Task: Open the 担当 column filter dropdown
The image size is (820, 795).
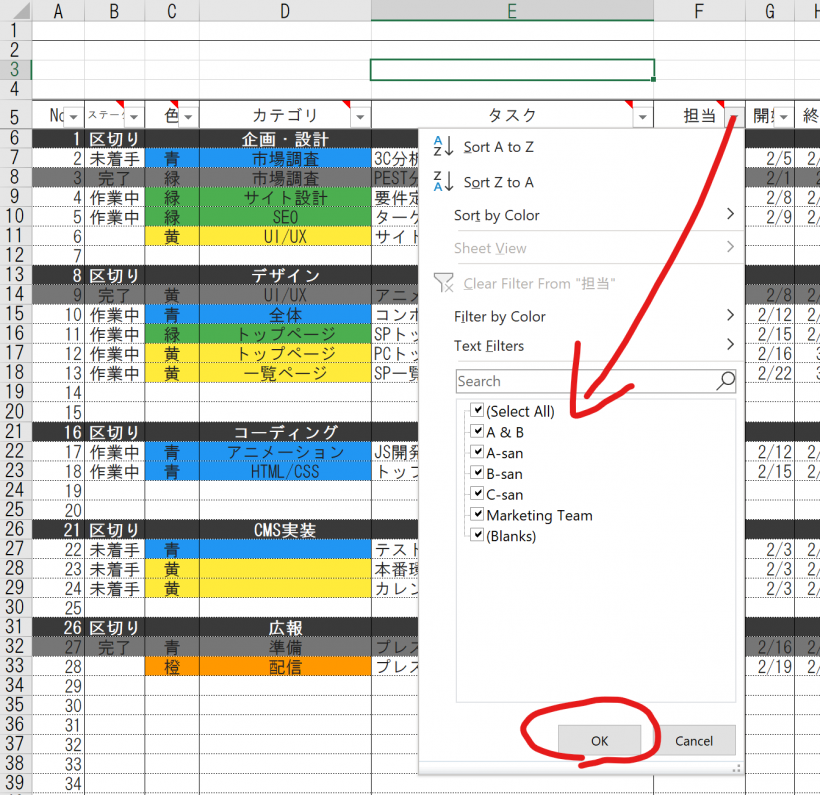Action: pyautogui.click(x=733, y=116)
